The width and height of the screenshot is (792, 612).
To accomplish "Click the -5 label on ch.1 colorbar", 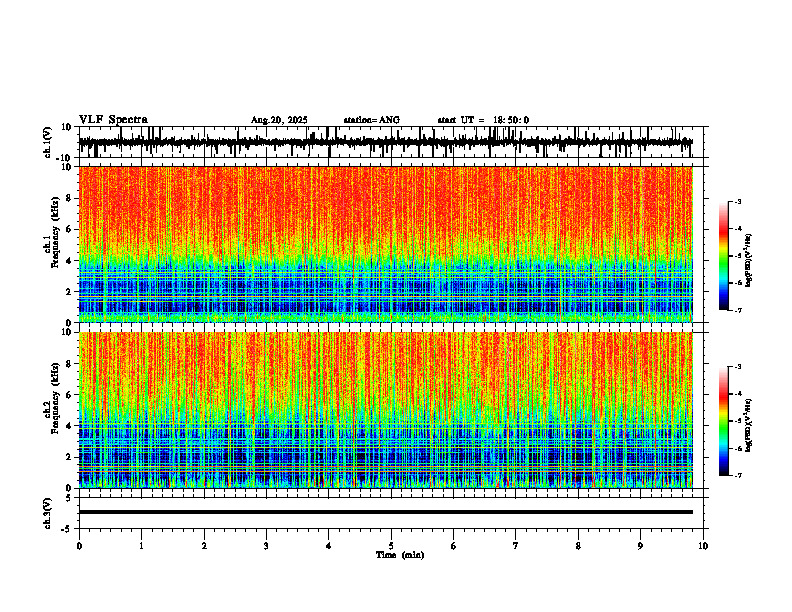I will point(737,256).
